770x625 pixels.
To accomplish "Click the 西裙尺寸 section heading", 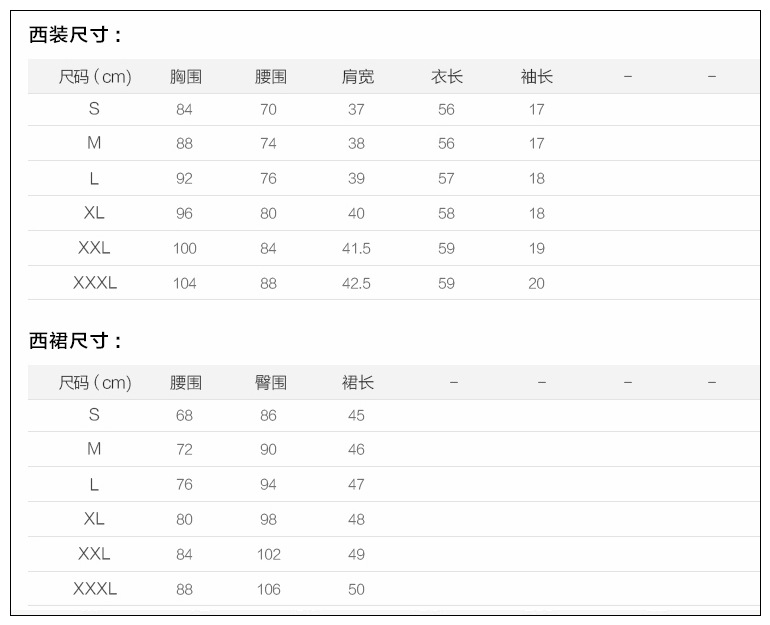I will [75, 342].
